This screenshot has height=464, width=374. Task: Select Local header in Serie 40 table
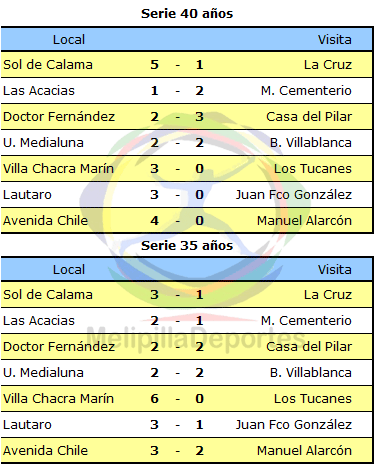[x=69, y=40]
